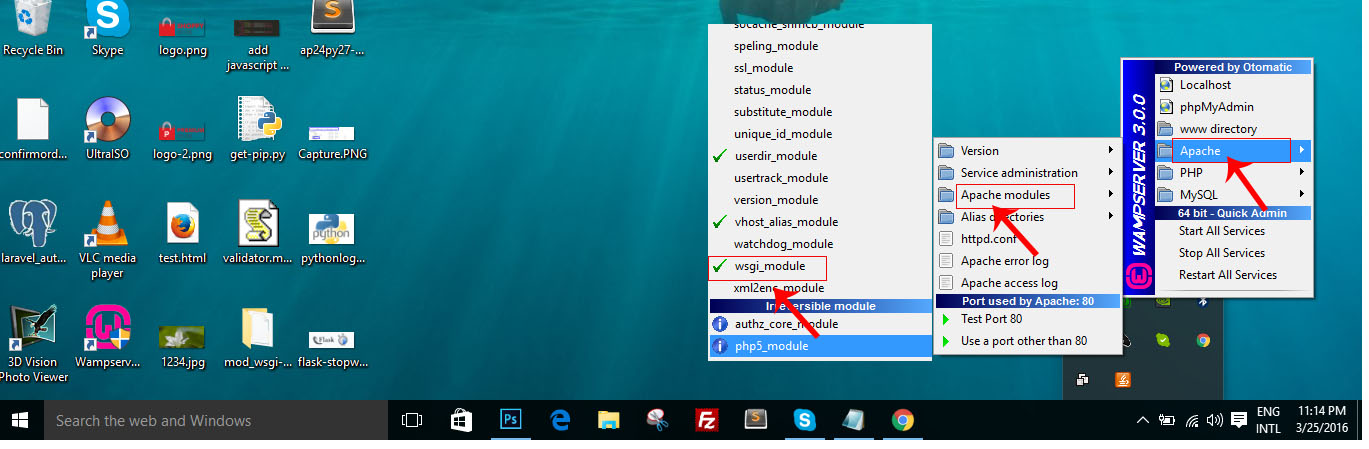Open the mod_wsgi folder on desktop
The image size is (1369, 449).
coord(258,337)
